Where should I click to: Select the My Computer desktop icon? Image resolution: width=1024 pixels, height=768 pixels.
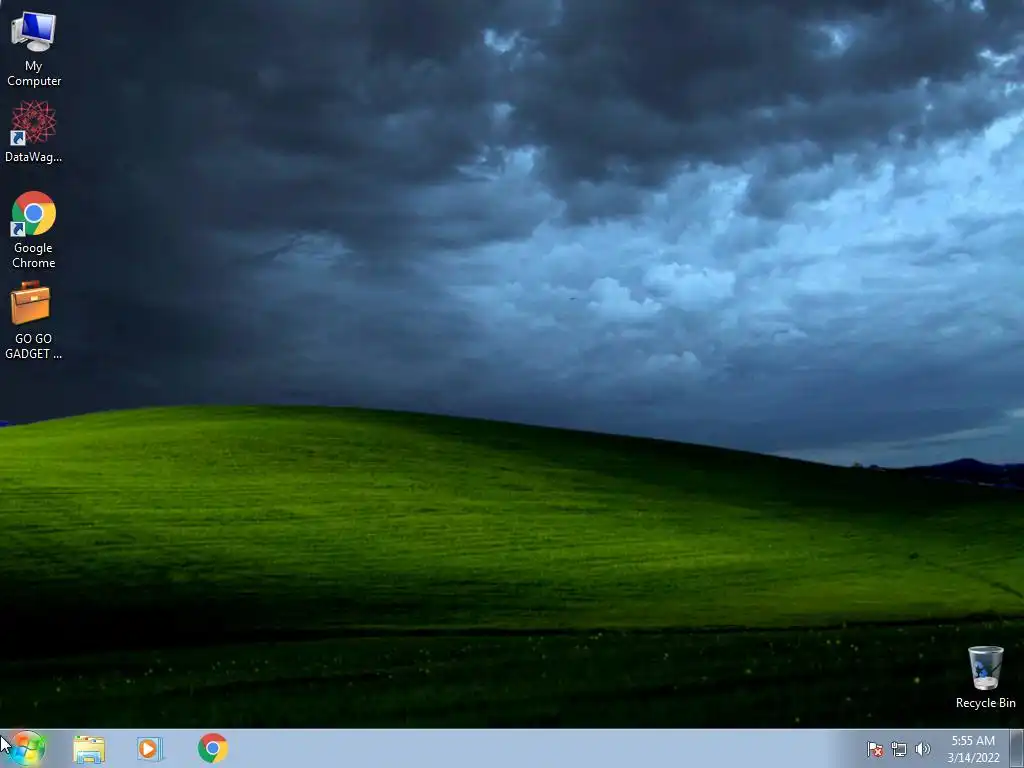pyautogui.click(x=33, y=50)
